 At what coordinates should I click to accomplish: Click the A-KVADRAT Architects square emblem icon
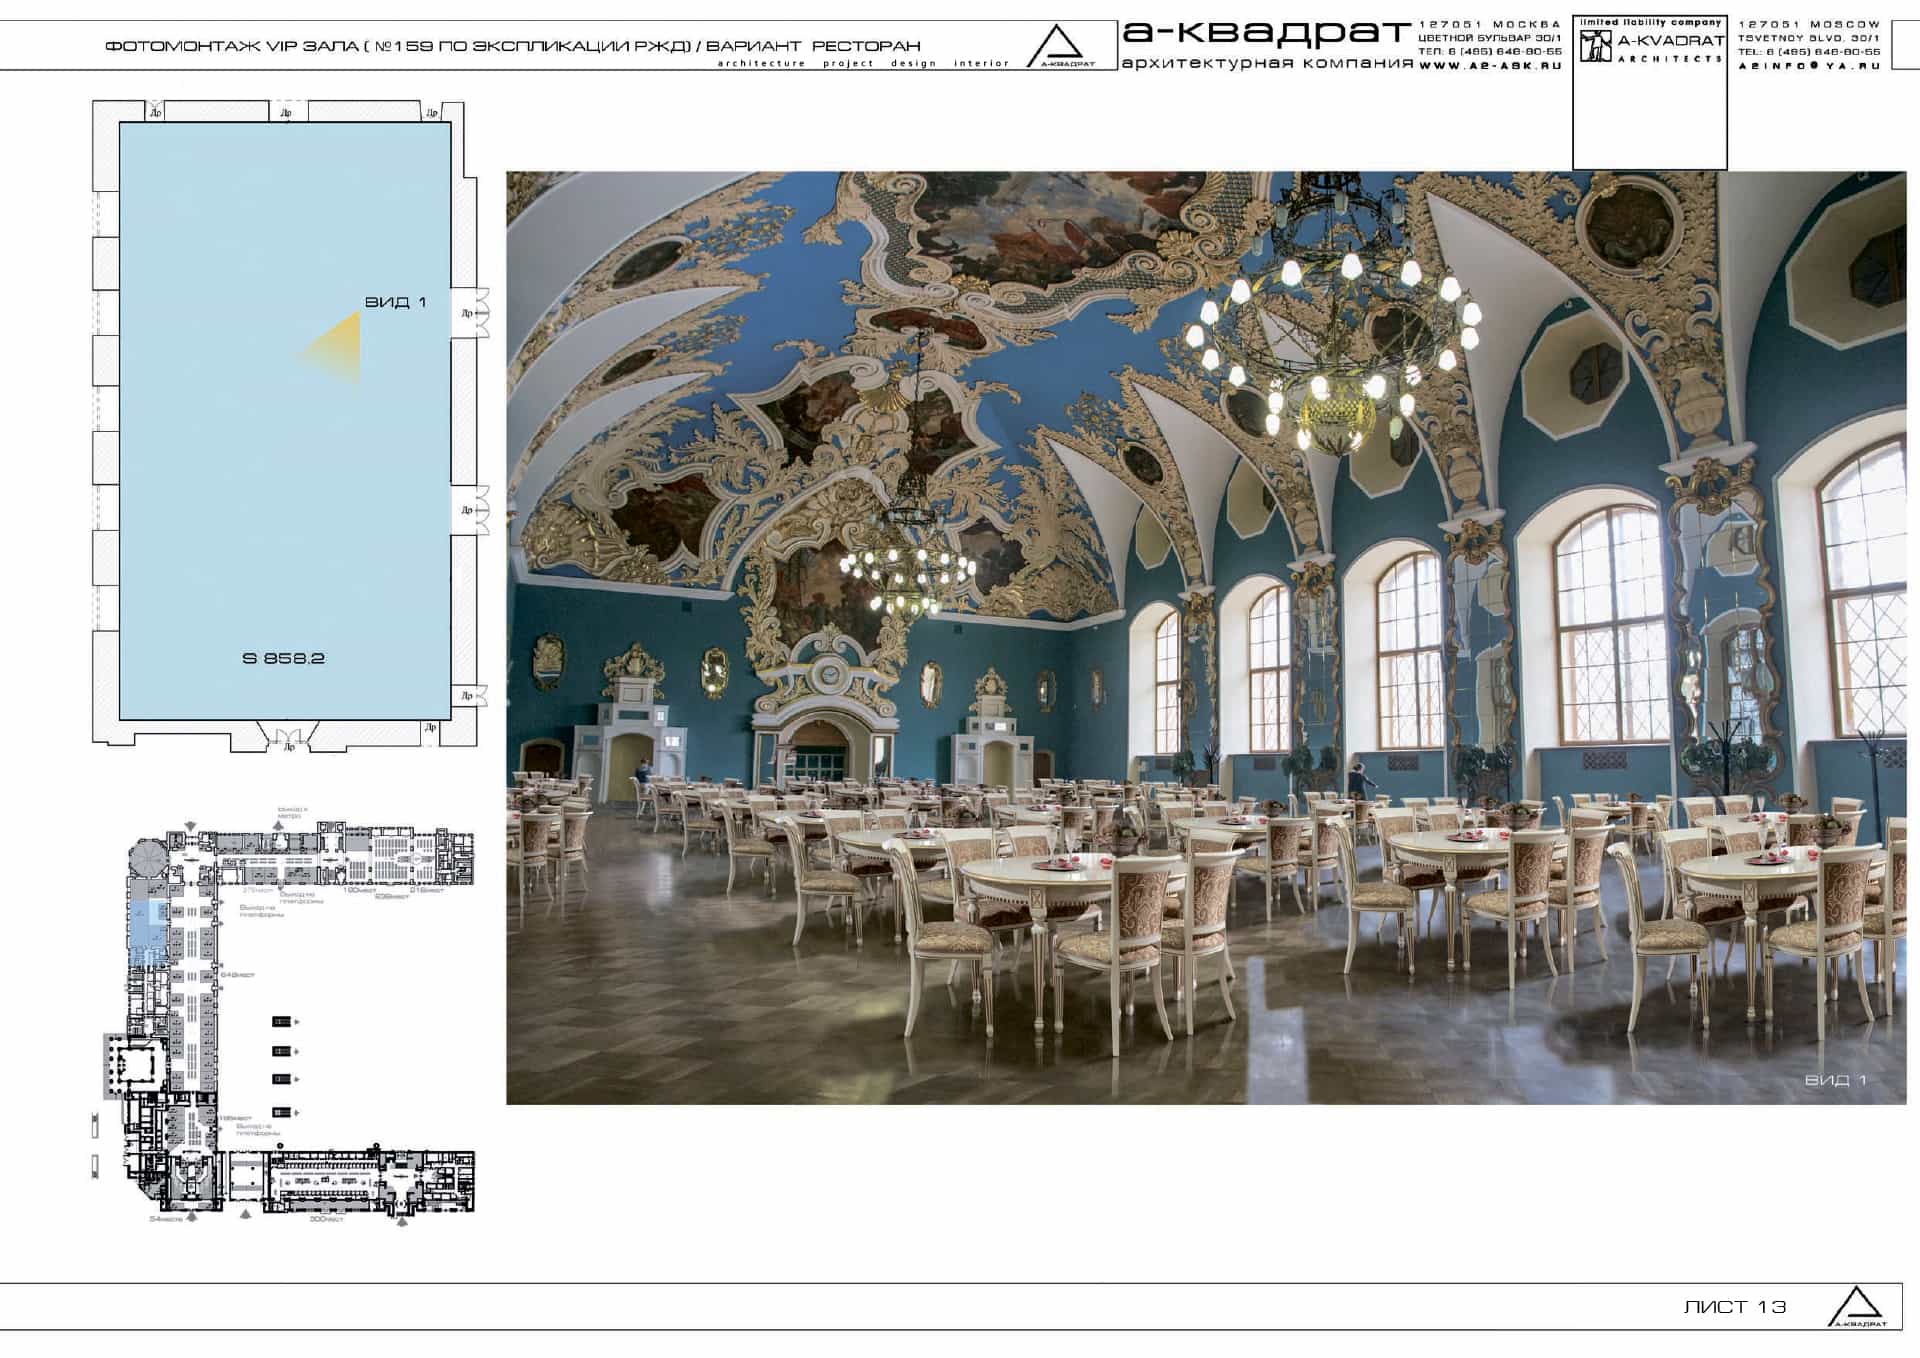pos(1595,46)
